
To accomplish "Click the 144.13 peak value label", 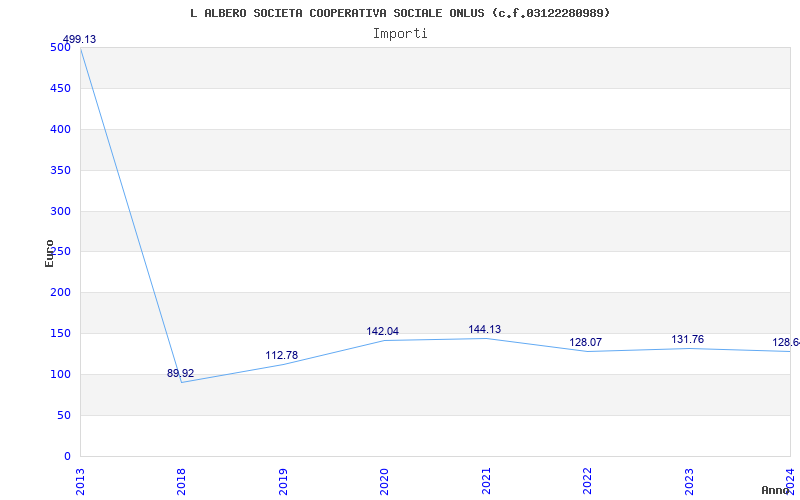I will 485,330.
